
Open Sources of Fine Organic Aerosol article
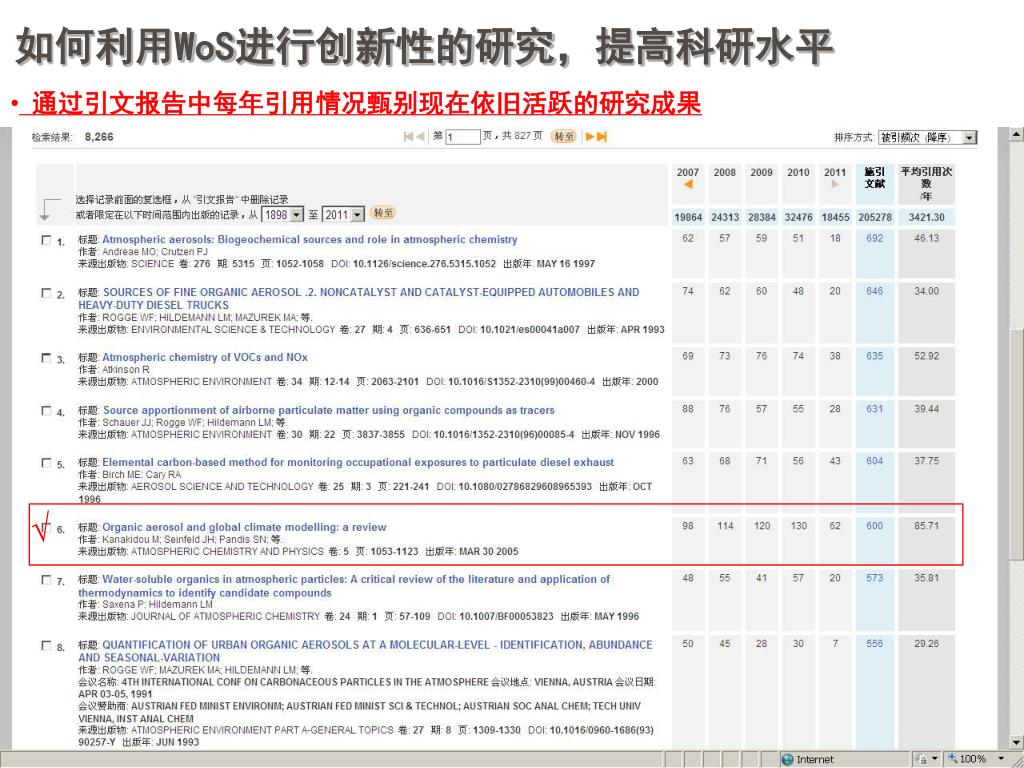click(359, 298)
